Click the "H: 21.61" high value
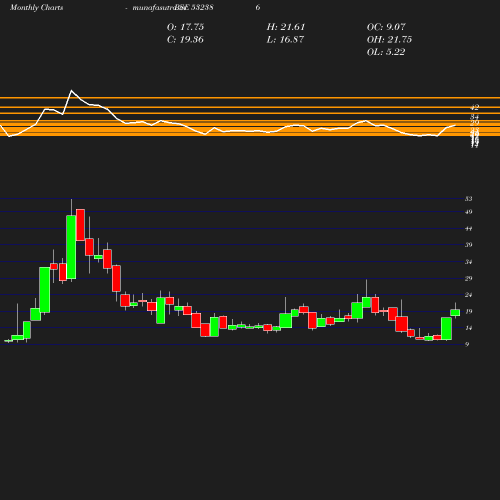Image resolution: width=500 pixels, height=500 pixels. 285,27
